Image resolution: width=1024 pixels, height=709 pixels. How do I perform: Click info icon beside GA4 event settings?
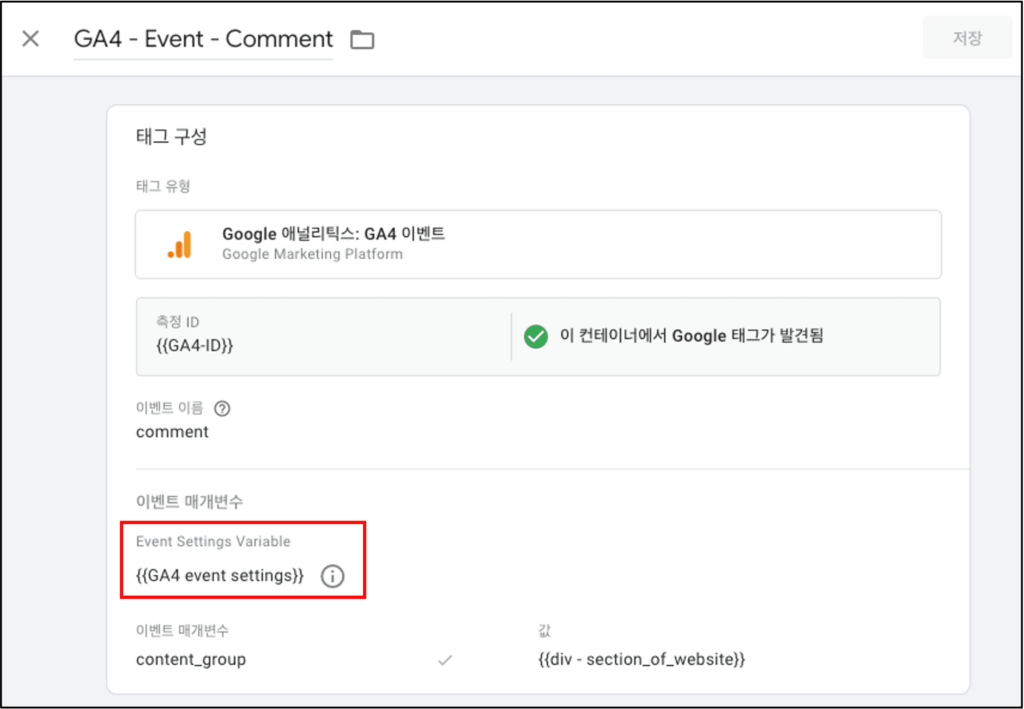332,576
